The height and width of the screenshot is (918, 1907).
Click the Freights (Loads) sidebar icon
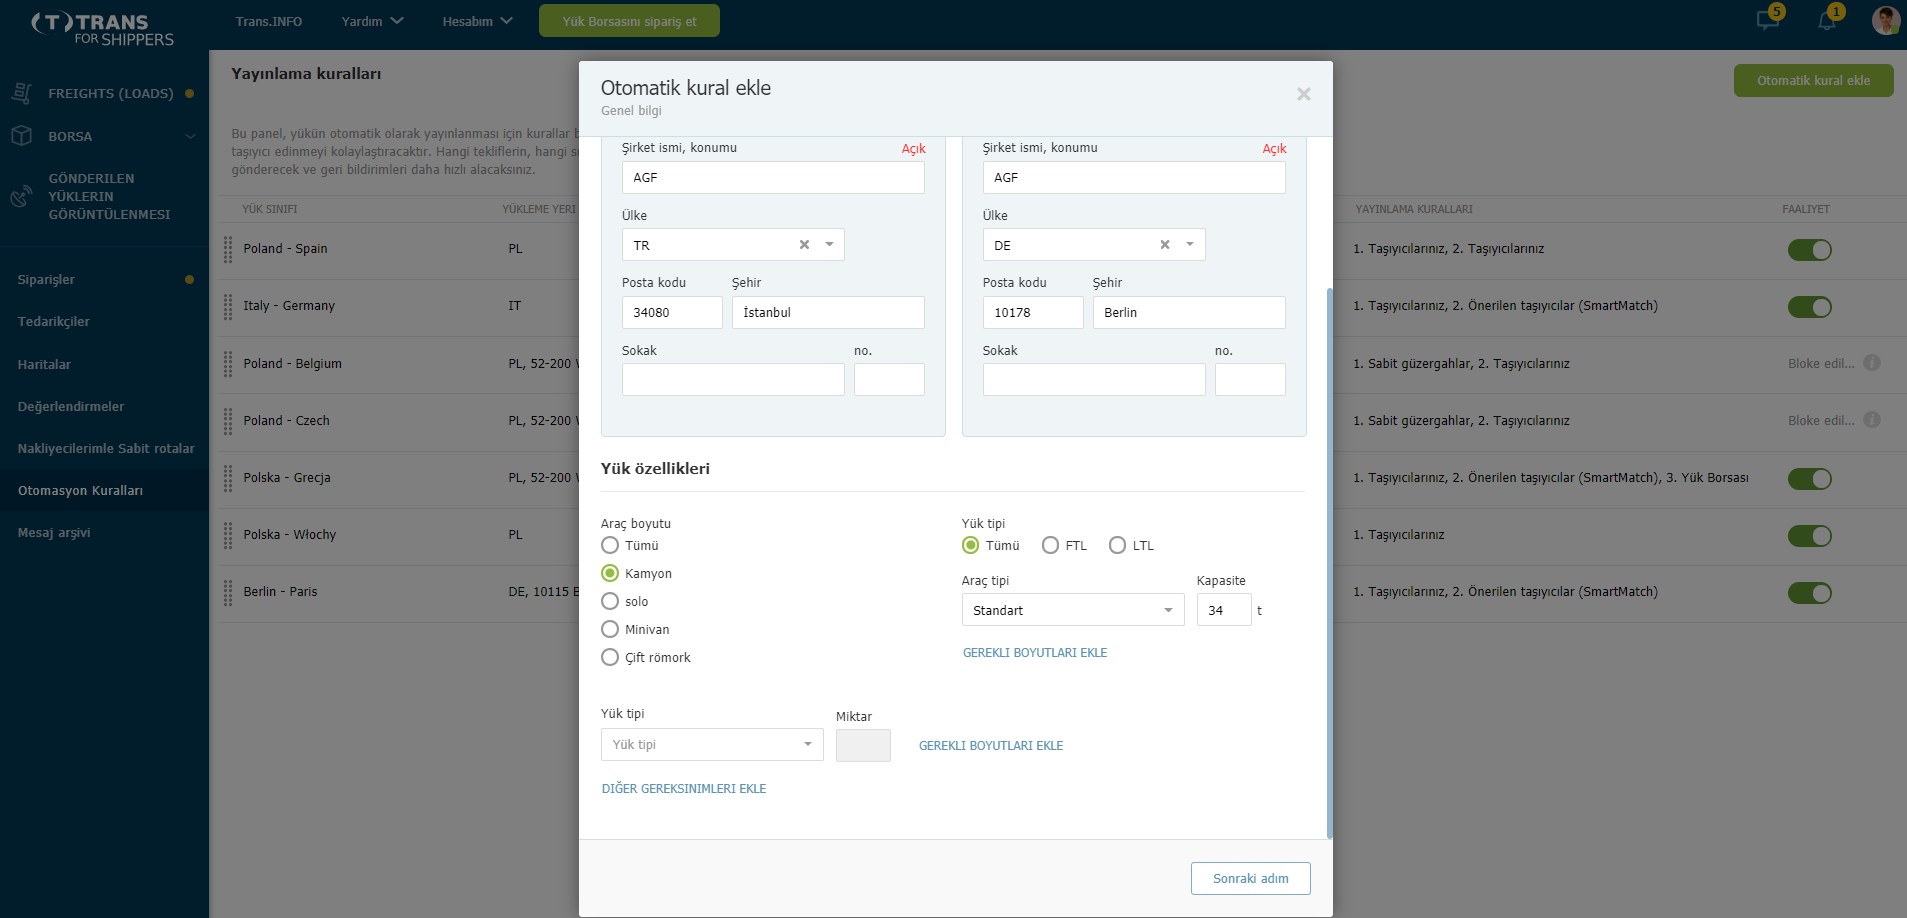pos(22,93)
